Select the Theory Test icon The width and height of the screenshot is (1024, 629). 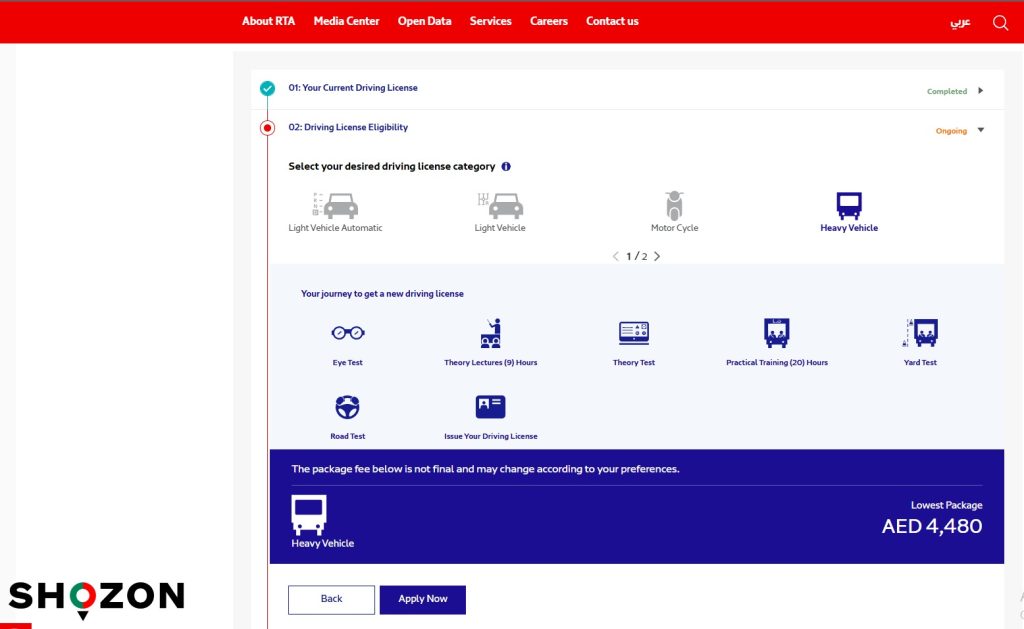point(633,332)
